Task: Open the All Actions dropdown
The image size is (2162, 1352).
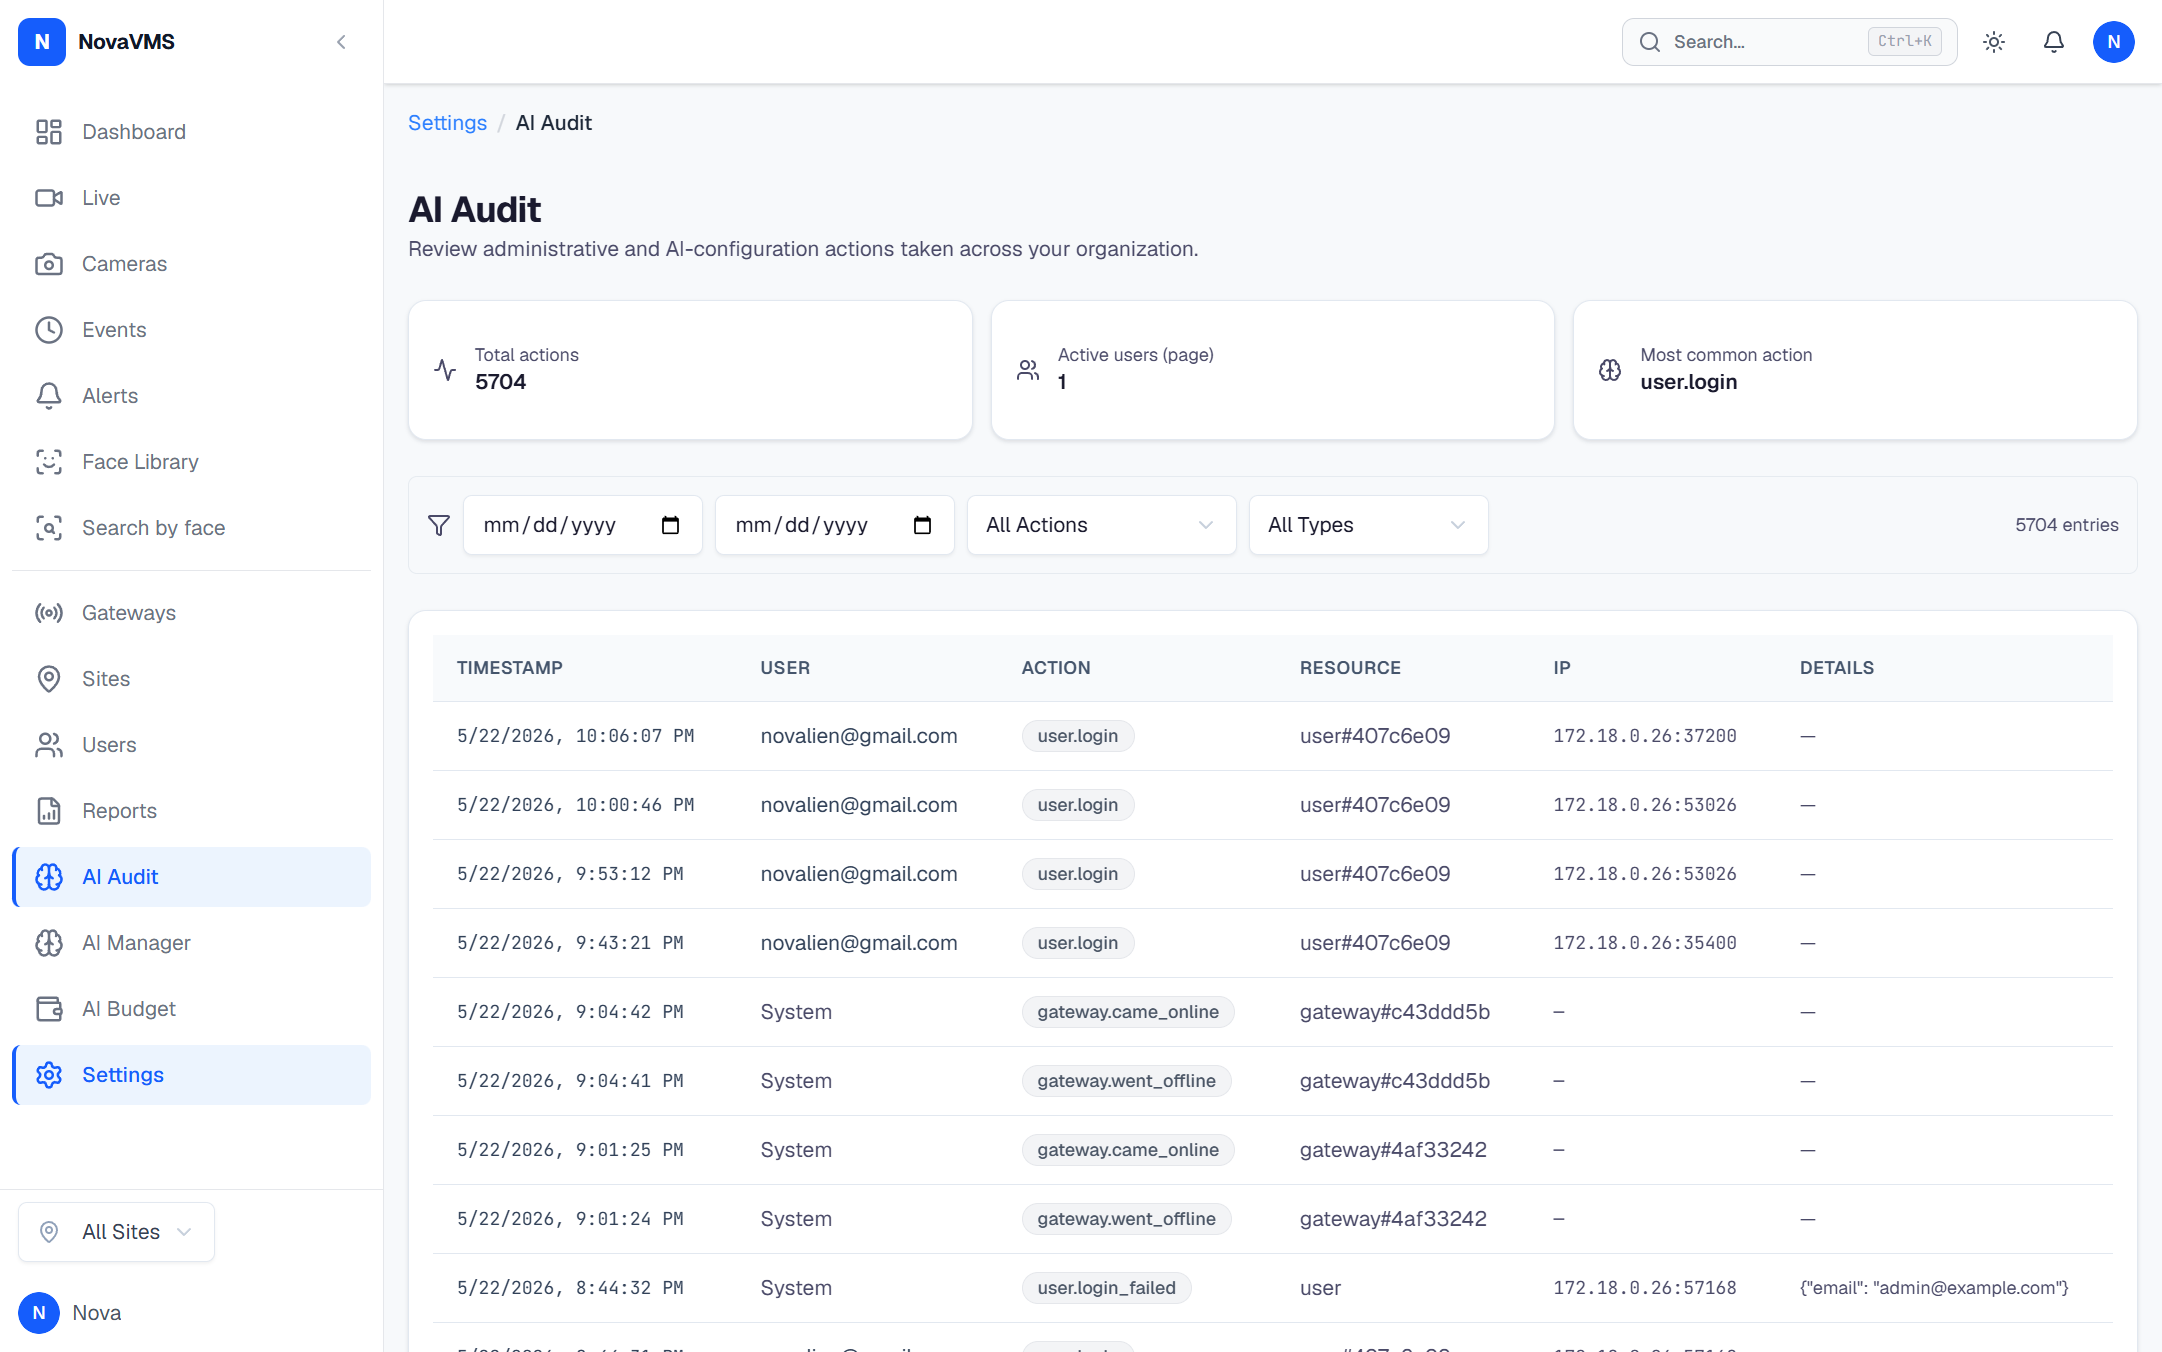Action: [1101, 525]
